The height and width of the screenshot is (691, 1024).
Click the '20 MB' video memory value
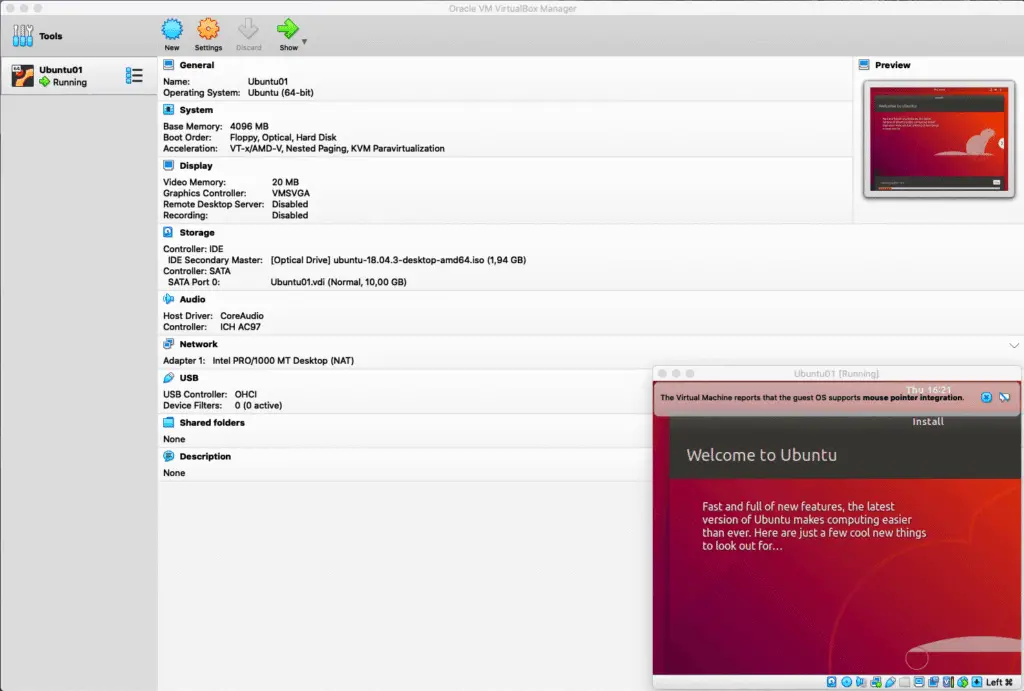[285, 182]
